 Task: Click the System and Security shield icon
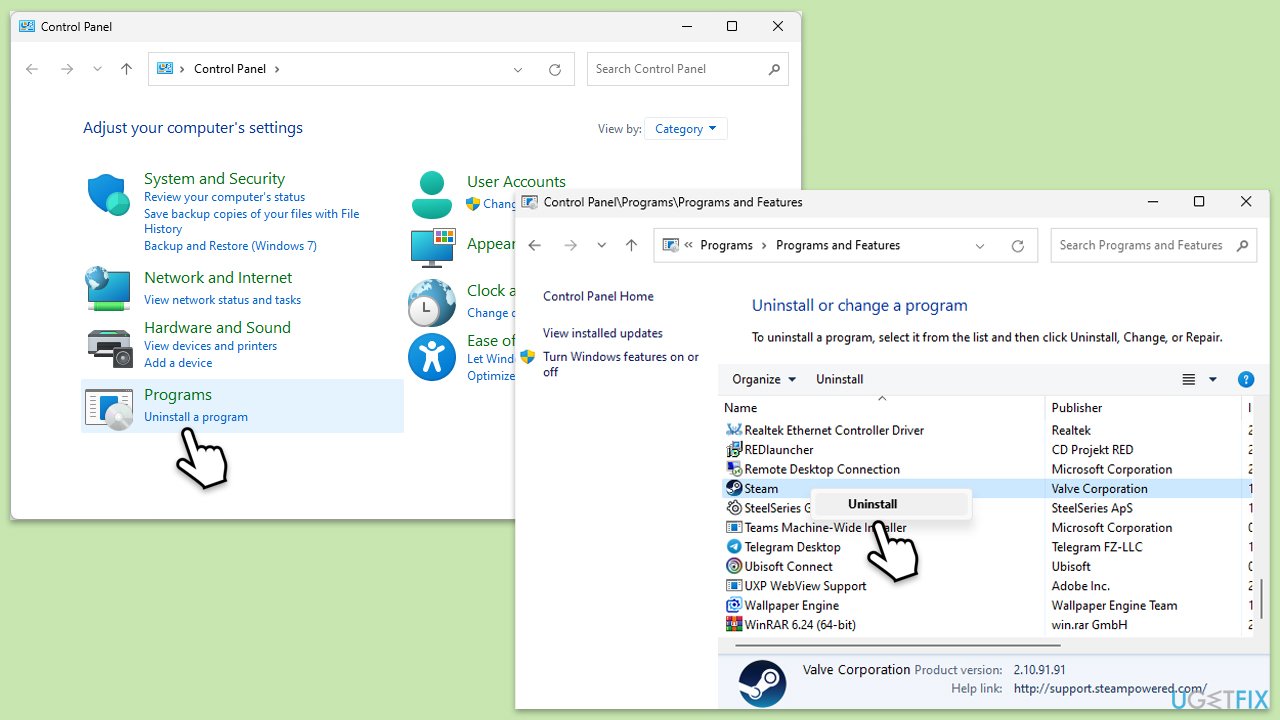tap(109, 195)
